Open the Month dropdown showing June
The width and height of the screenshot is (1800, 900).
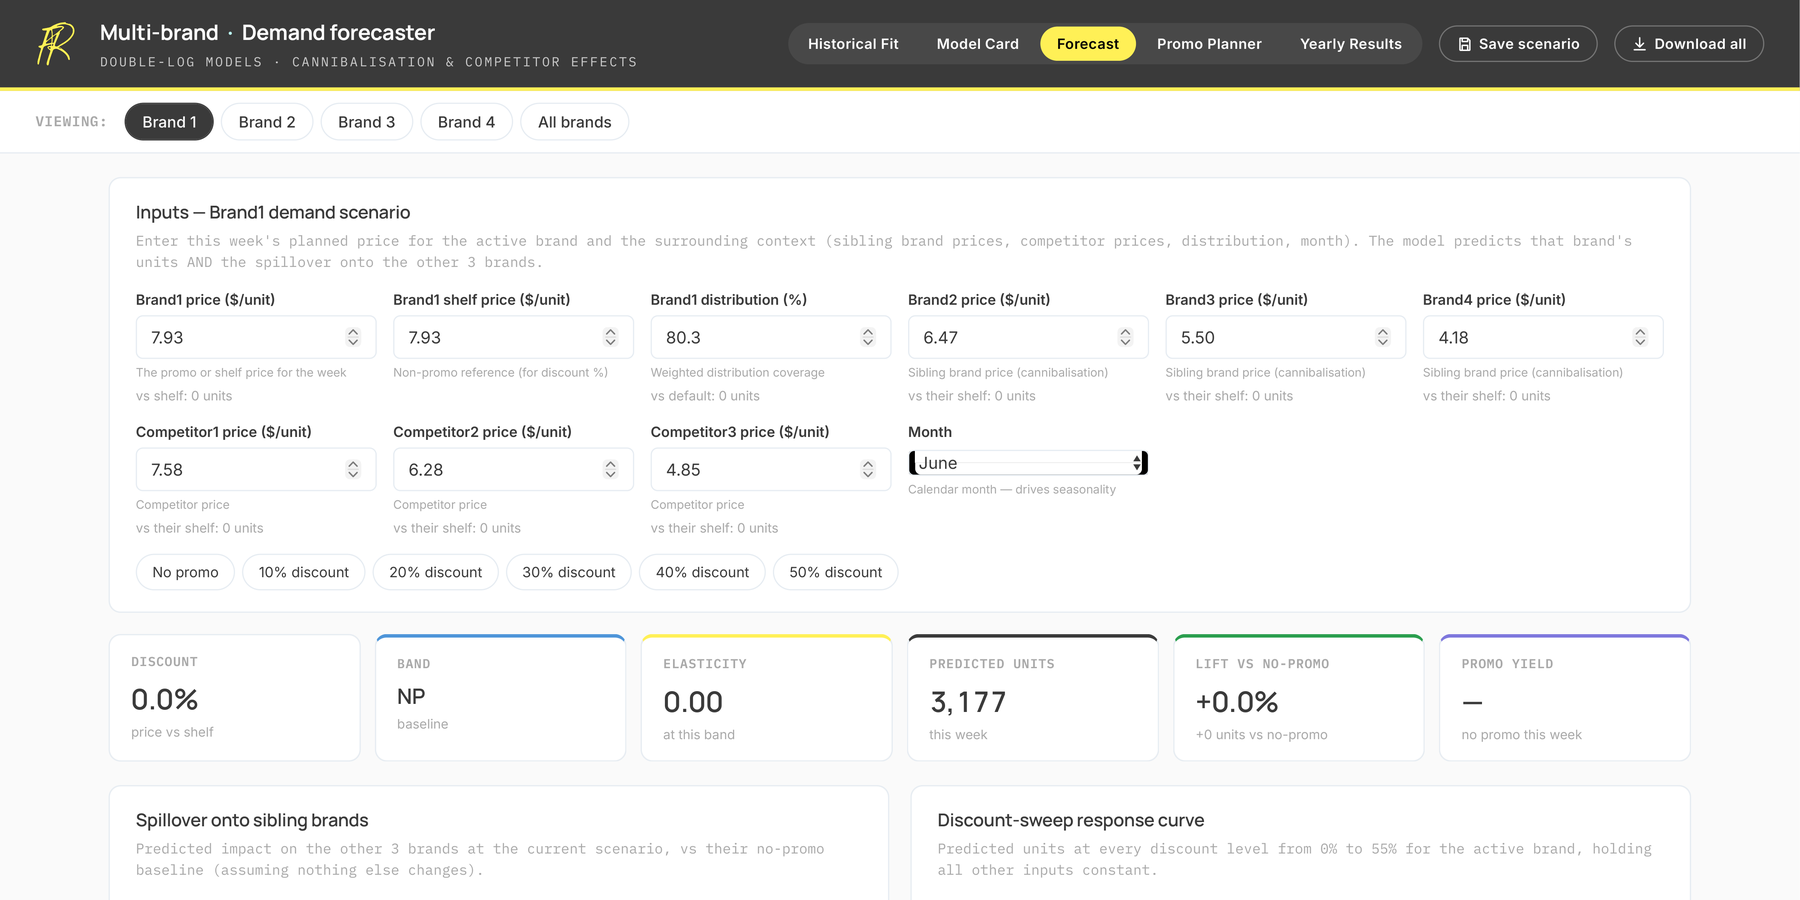[1028, 463]
